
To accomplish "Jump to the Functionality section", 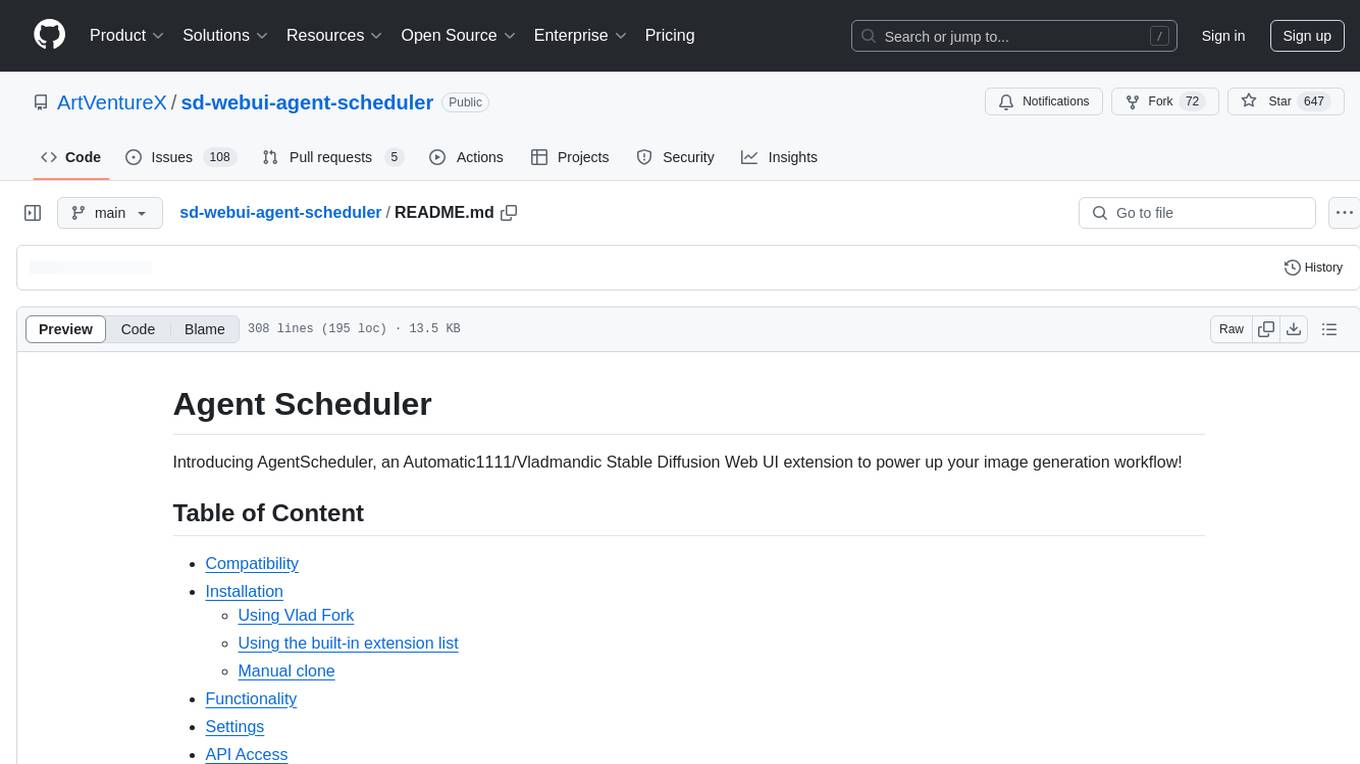I will pyautogui.click(x=251, y=698).
